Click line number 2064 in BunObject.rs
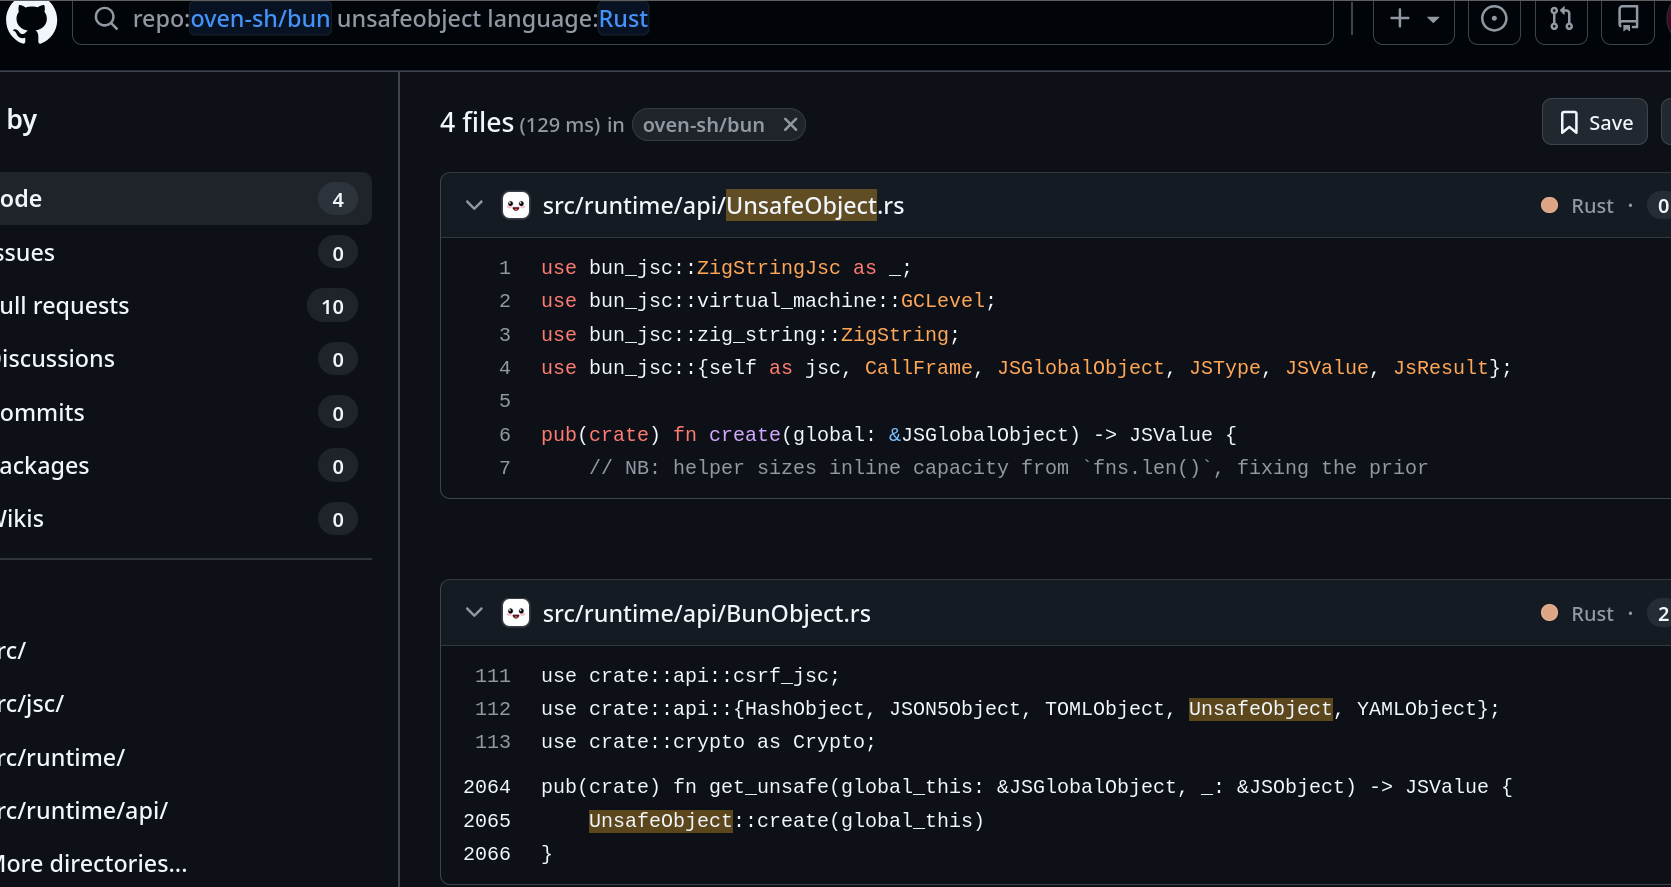This screenshot has width=1671, height=887. click(x=487, y=787)
